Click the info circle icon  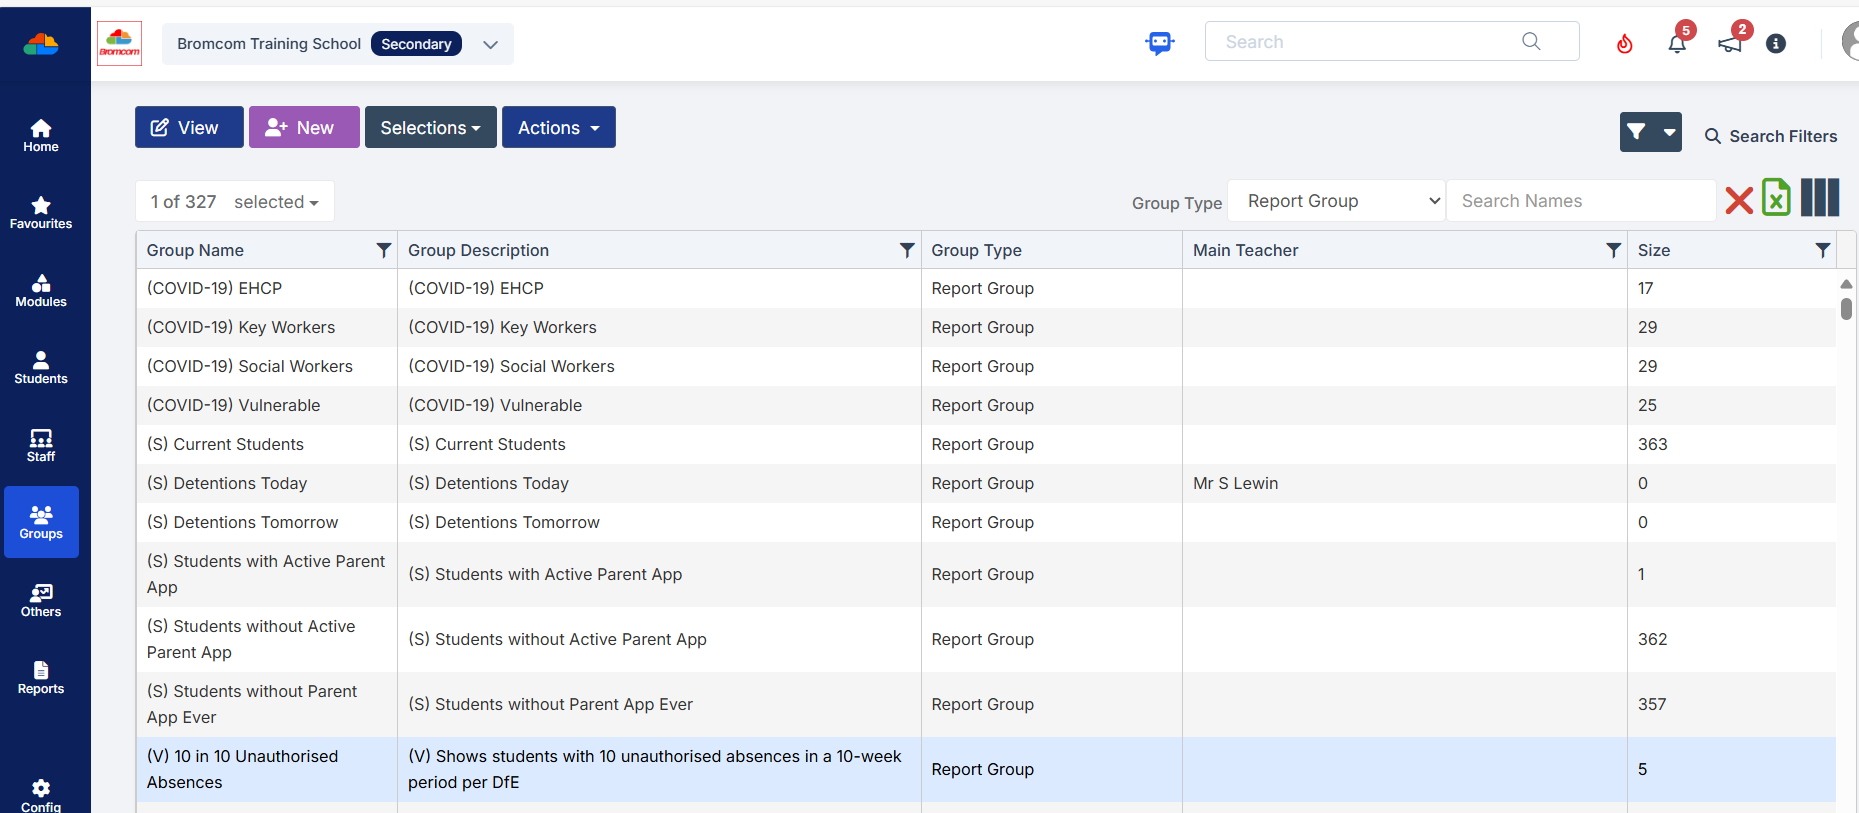pyautogui.click(x=1776, y=44)
